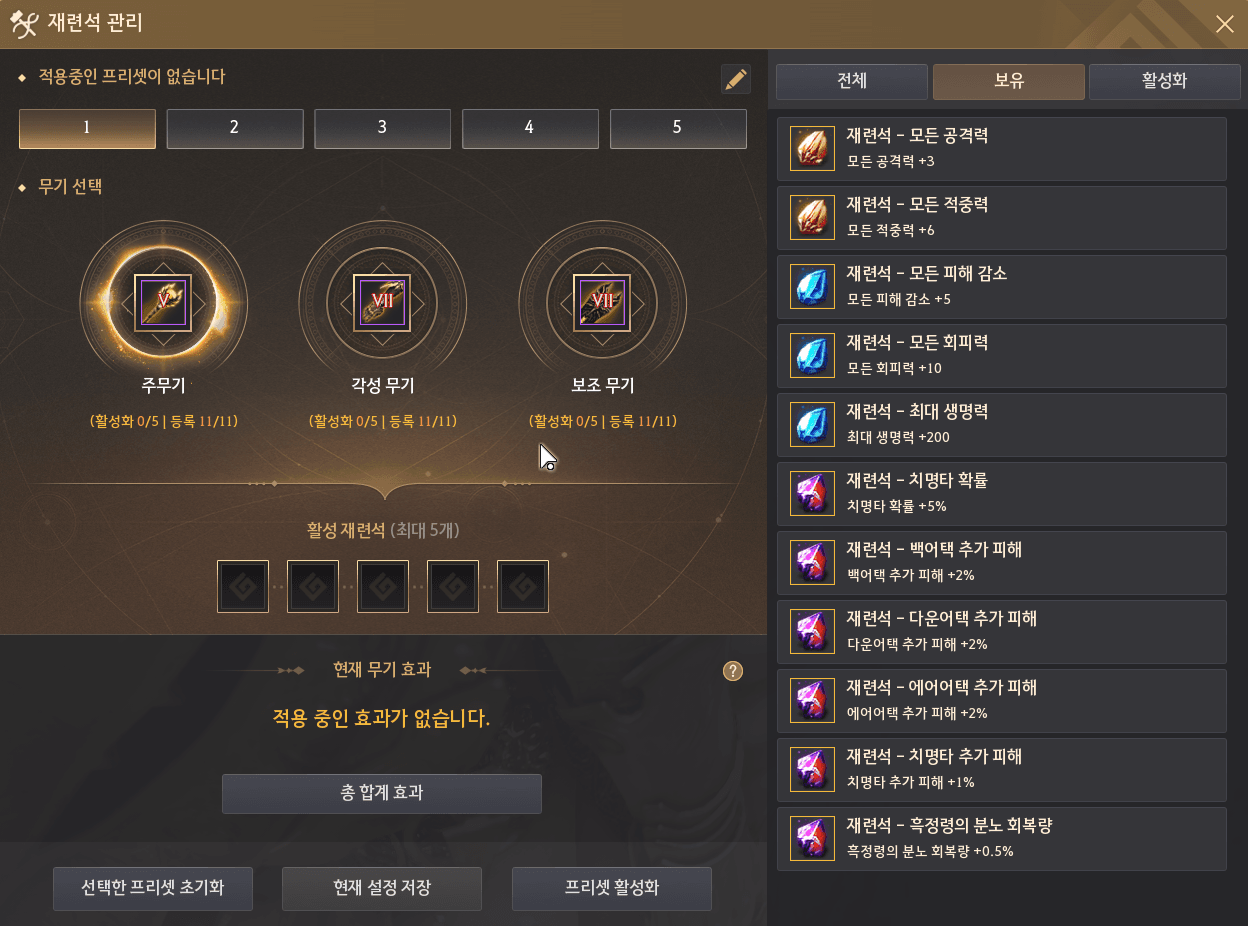Click the 치명타 확률 purple crystal icon
Viewport: 1248px width, 926px height.
(811, 493)
